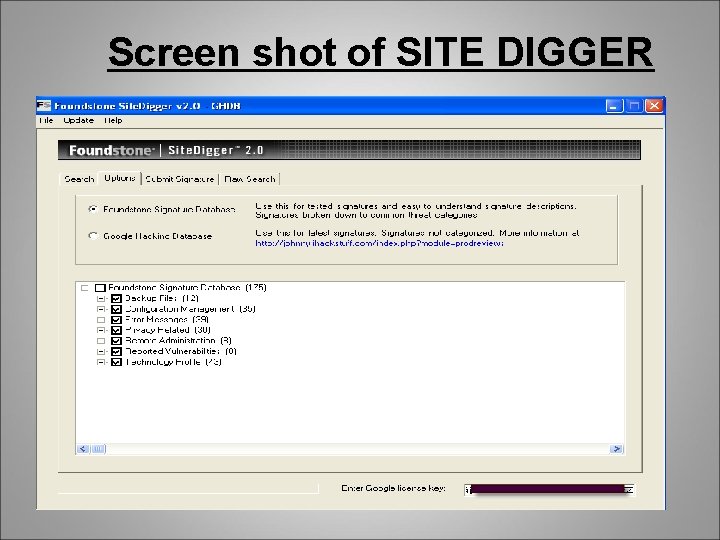This screenshot has height=540, width=720.
Task: Expand the Error Messages tree node
Action: tap(101, 320)
